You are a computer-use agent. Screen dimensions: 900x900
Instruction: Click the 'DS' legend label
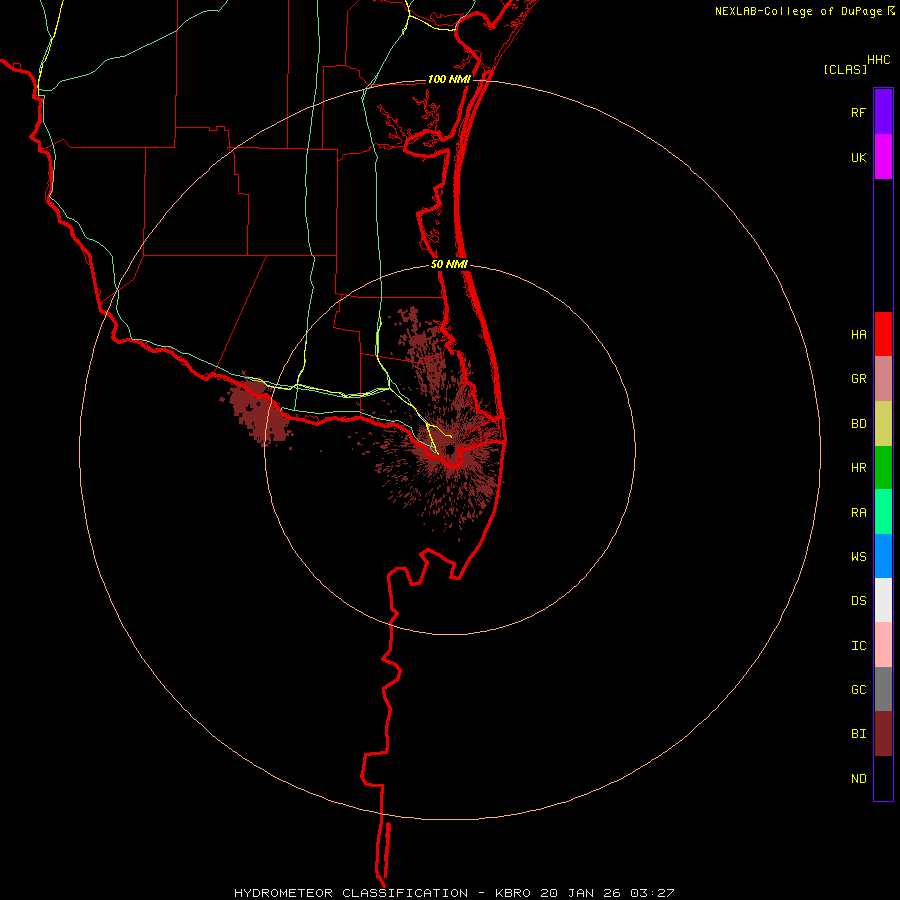[858, 601]
